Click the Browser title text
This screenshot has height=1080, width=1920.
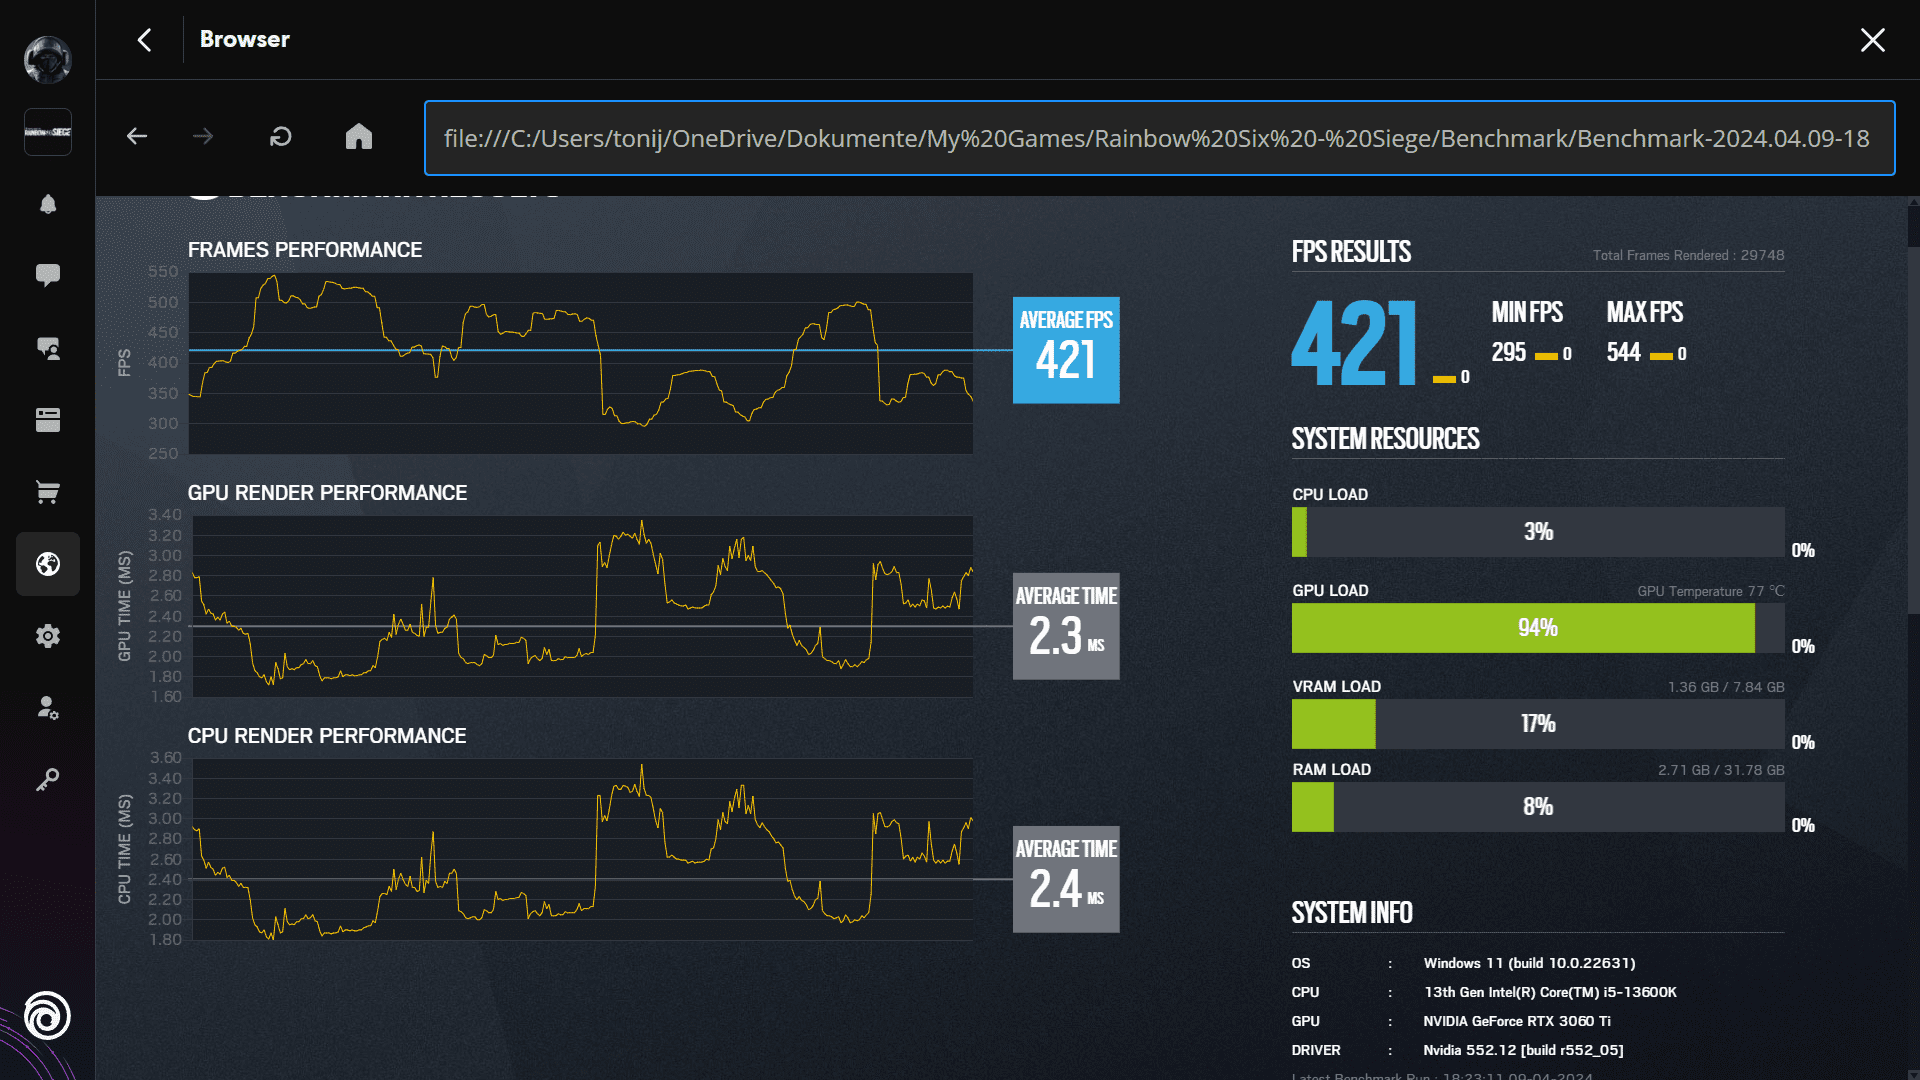[x=245, y=39]
